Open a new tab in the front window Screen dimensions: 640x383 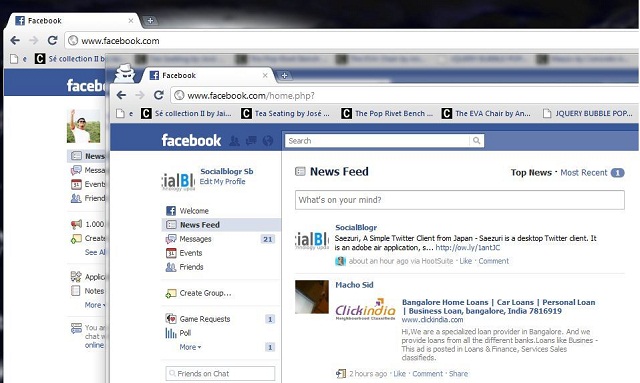coord(284,75)
